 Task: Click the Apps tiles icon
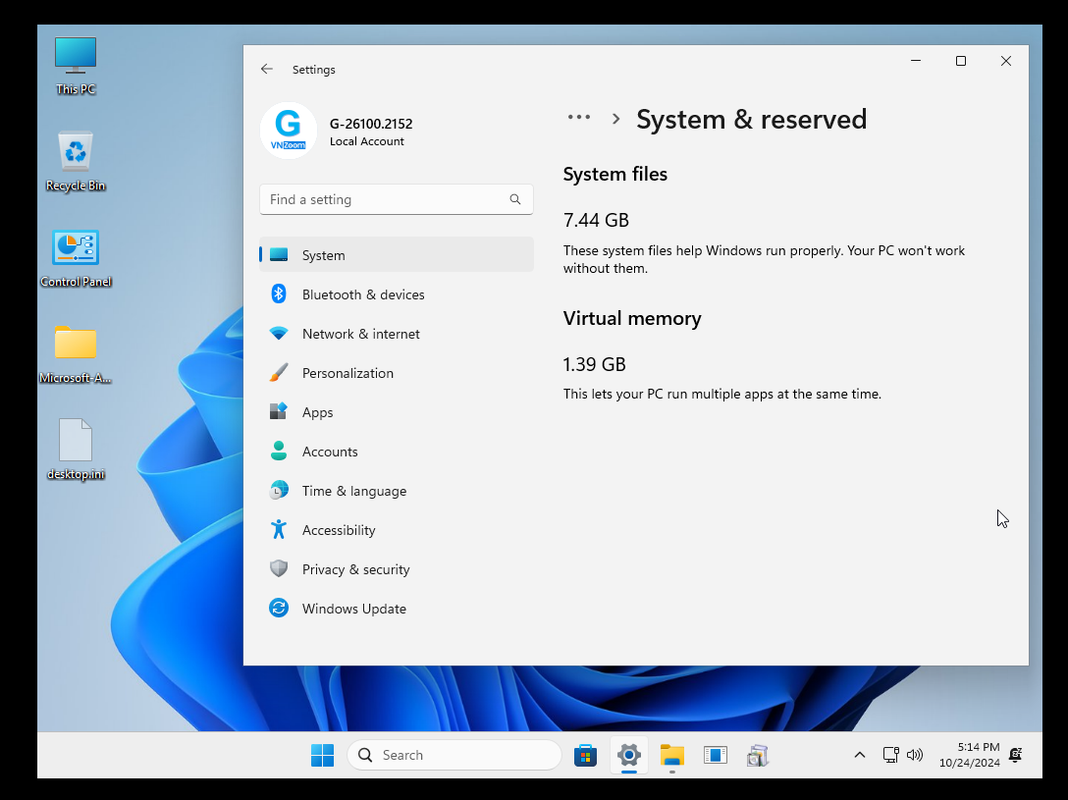tap(279, 411)
